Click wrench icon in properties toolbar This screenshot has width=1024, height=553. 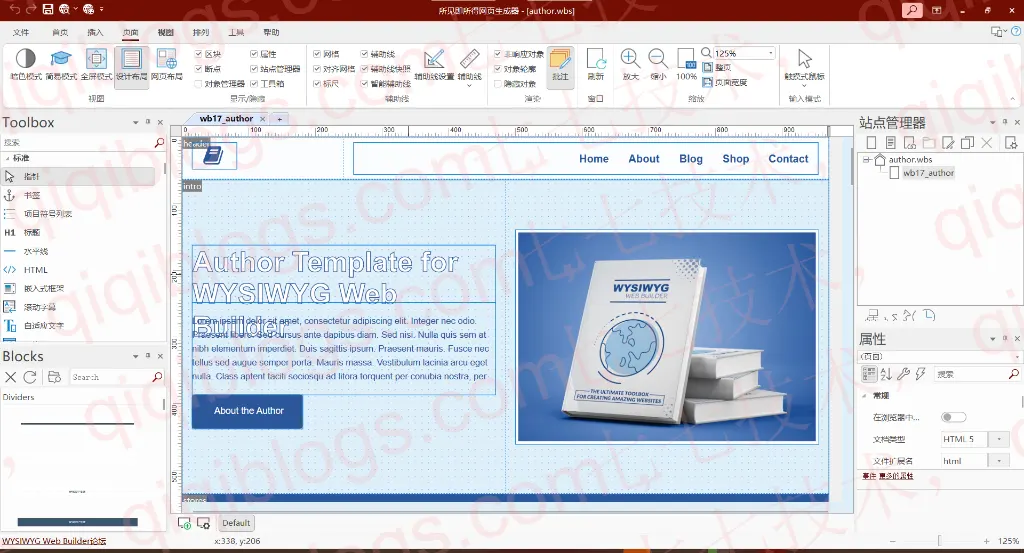903,374
